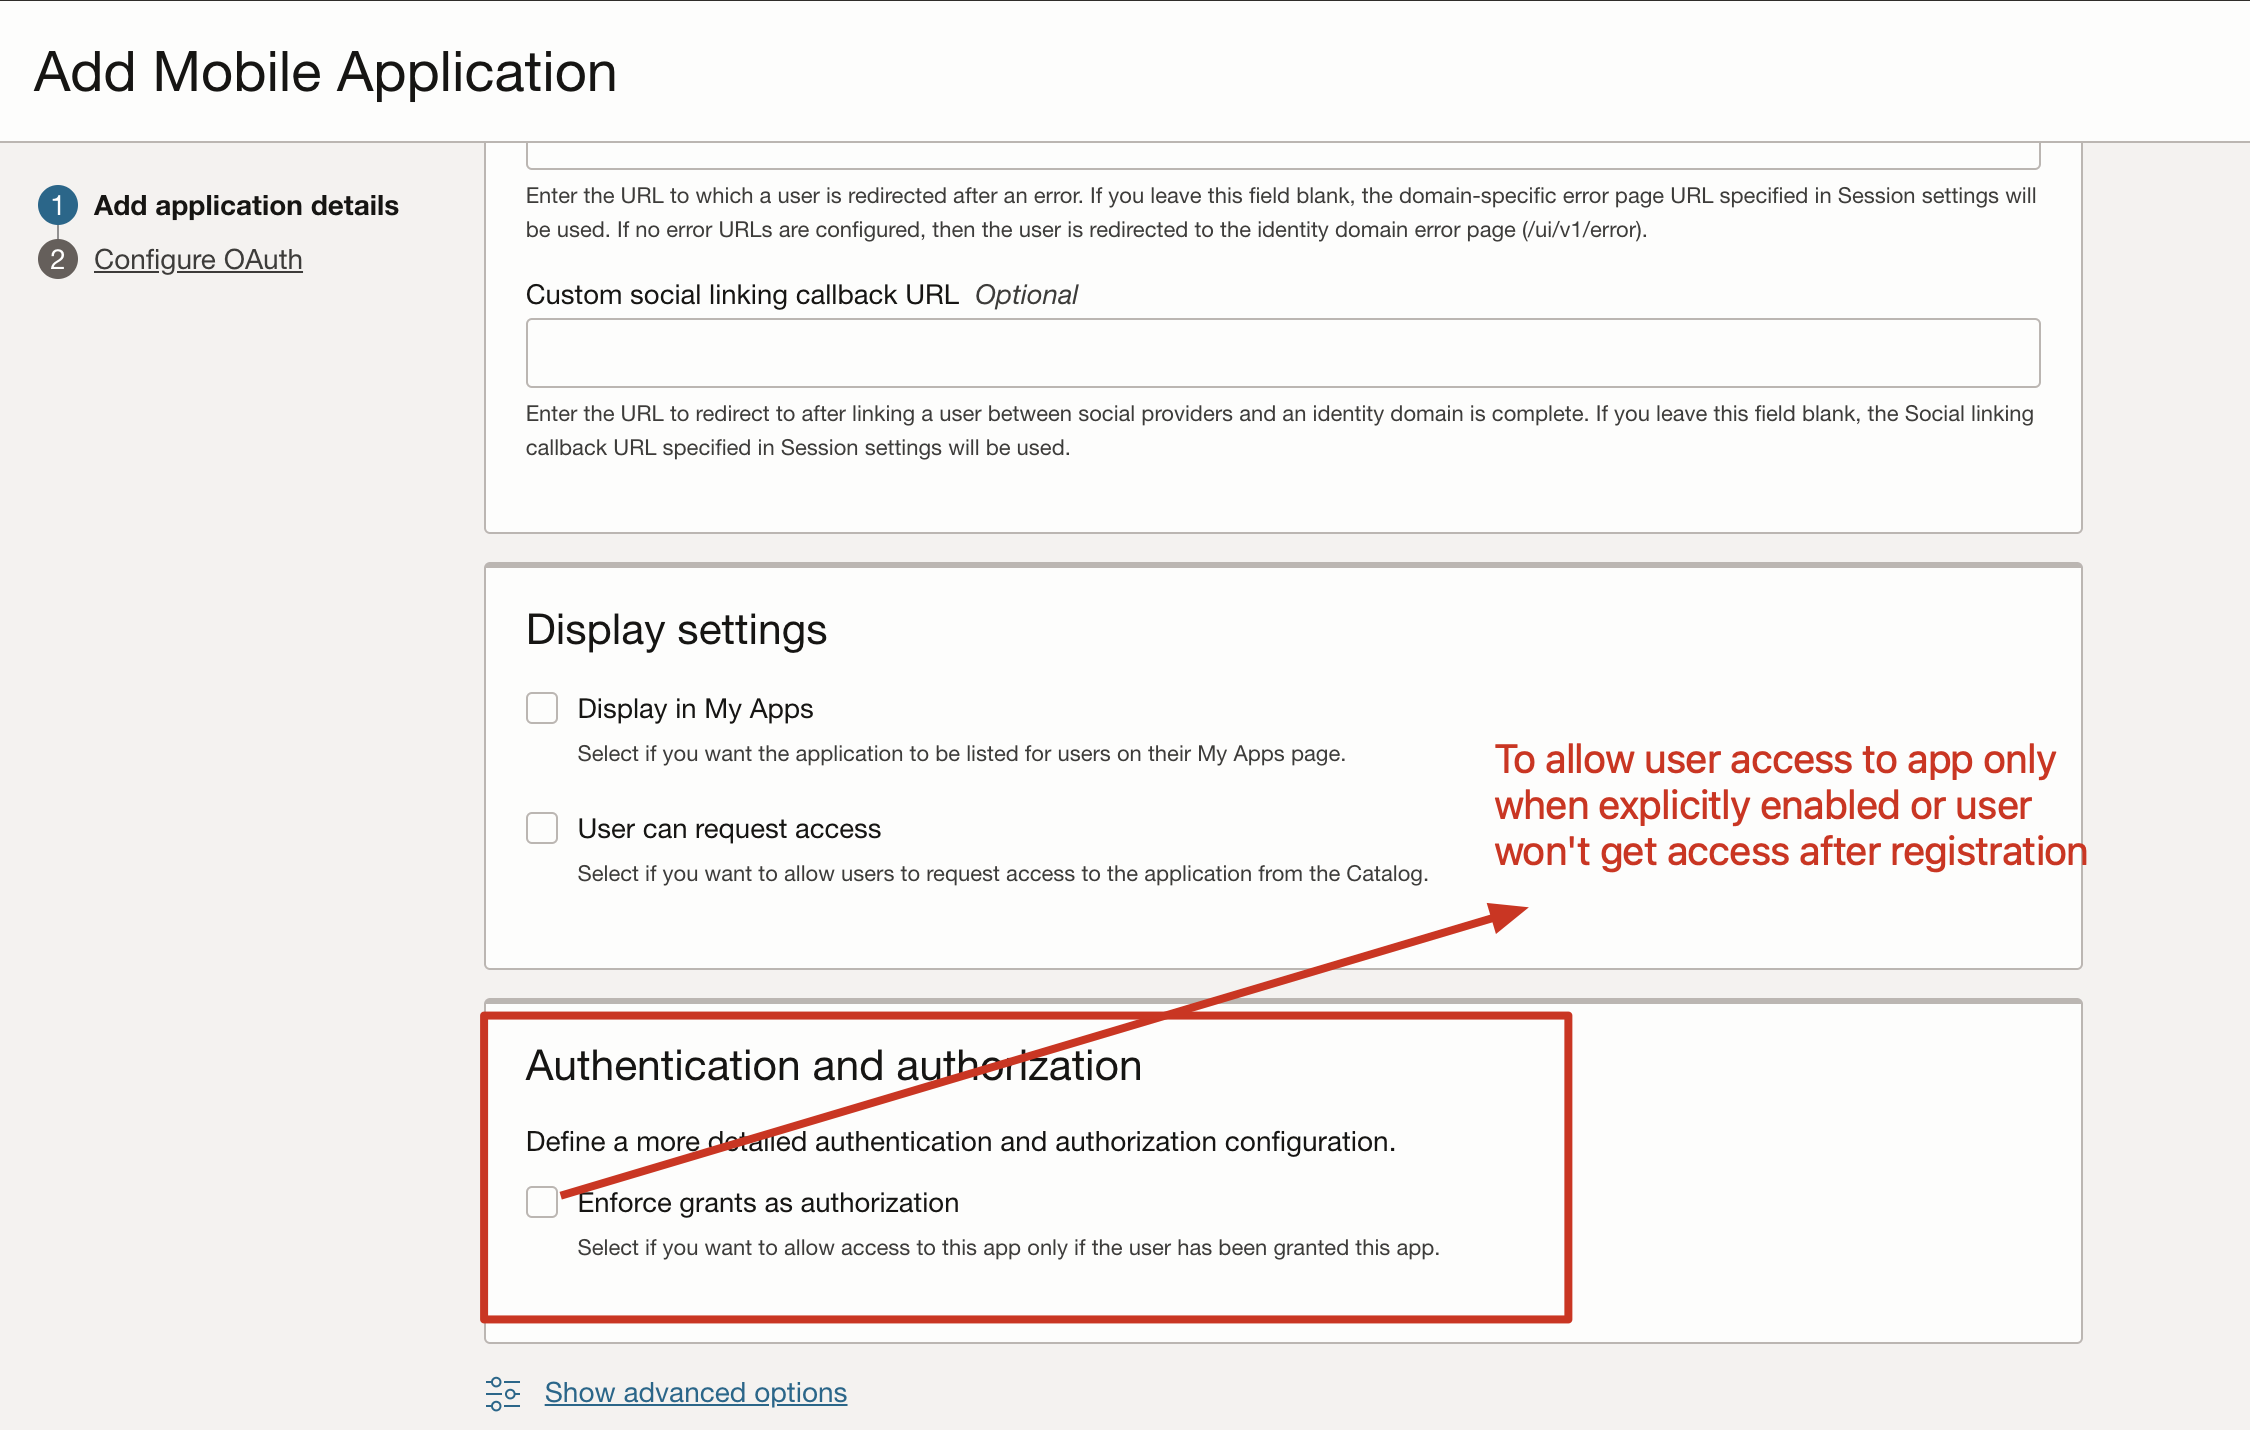Click the step 2 numbered circle
This screenshot has height=1430, width=2250.
click(x=58, y=259)
